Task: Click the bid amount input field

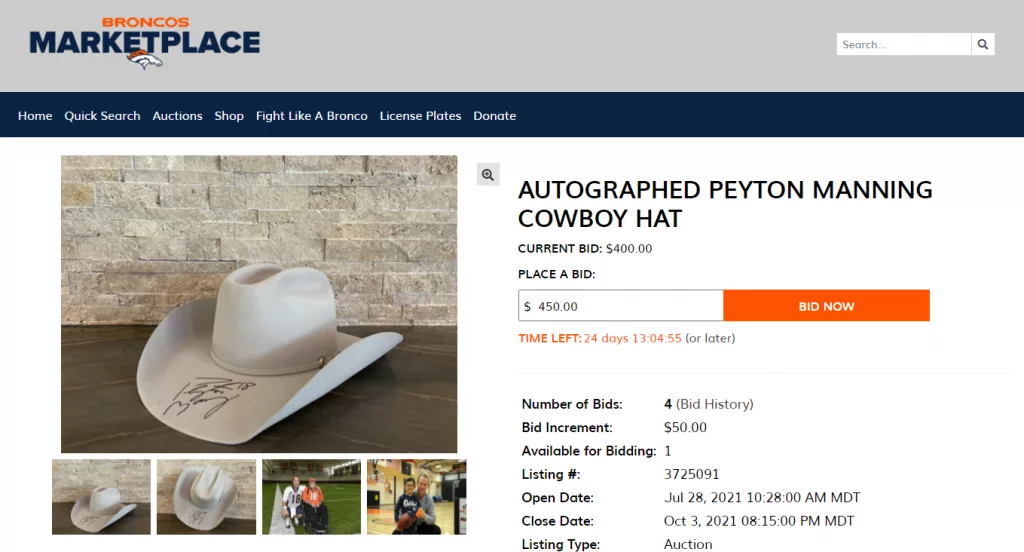Action: [620, 306]
